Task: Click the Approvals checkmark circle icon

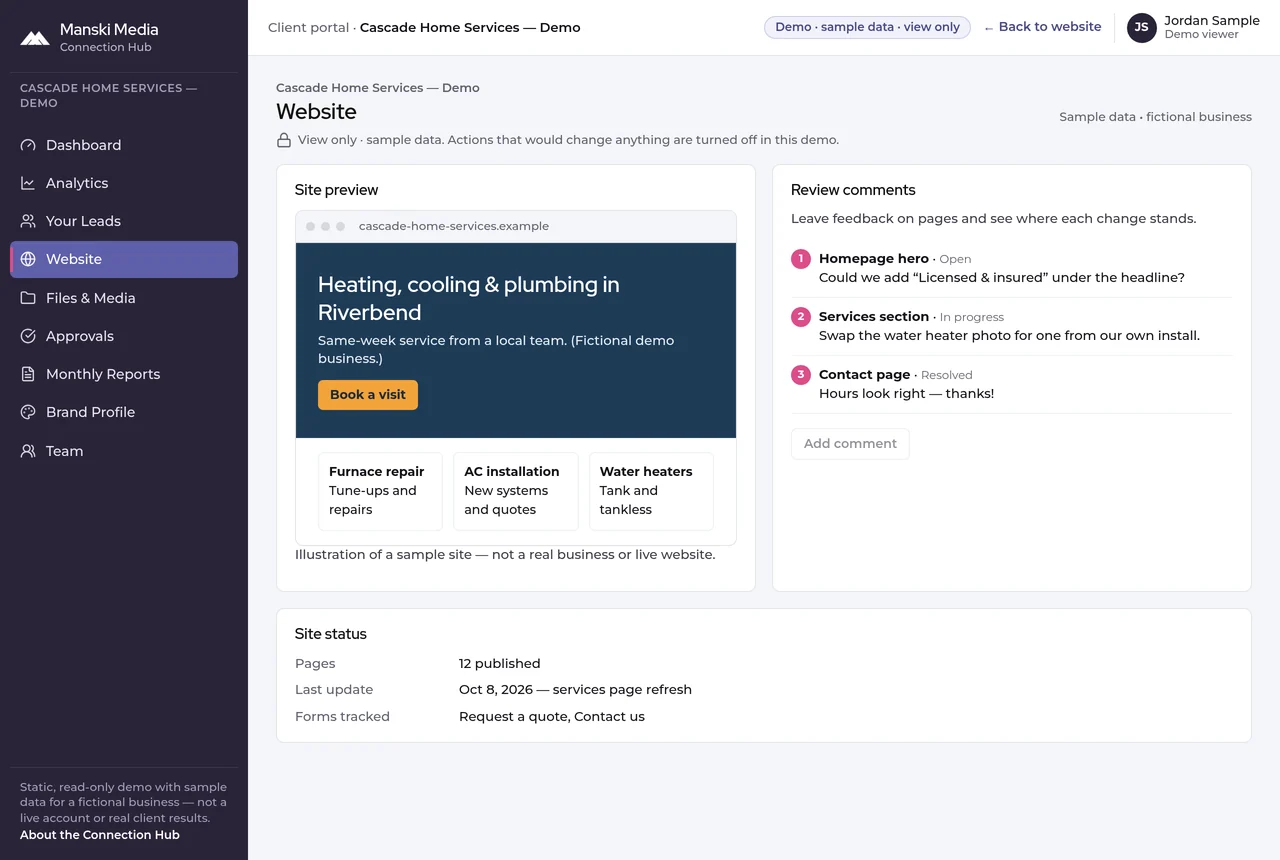Action: [x=28, y=336]
